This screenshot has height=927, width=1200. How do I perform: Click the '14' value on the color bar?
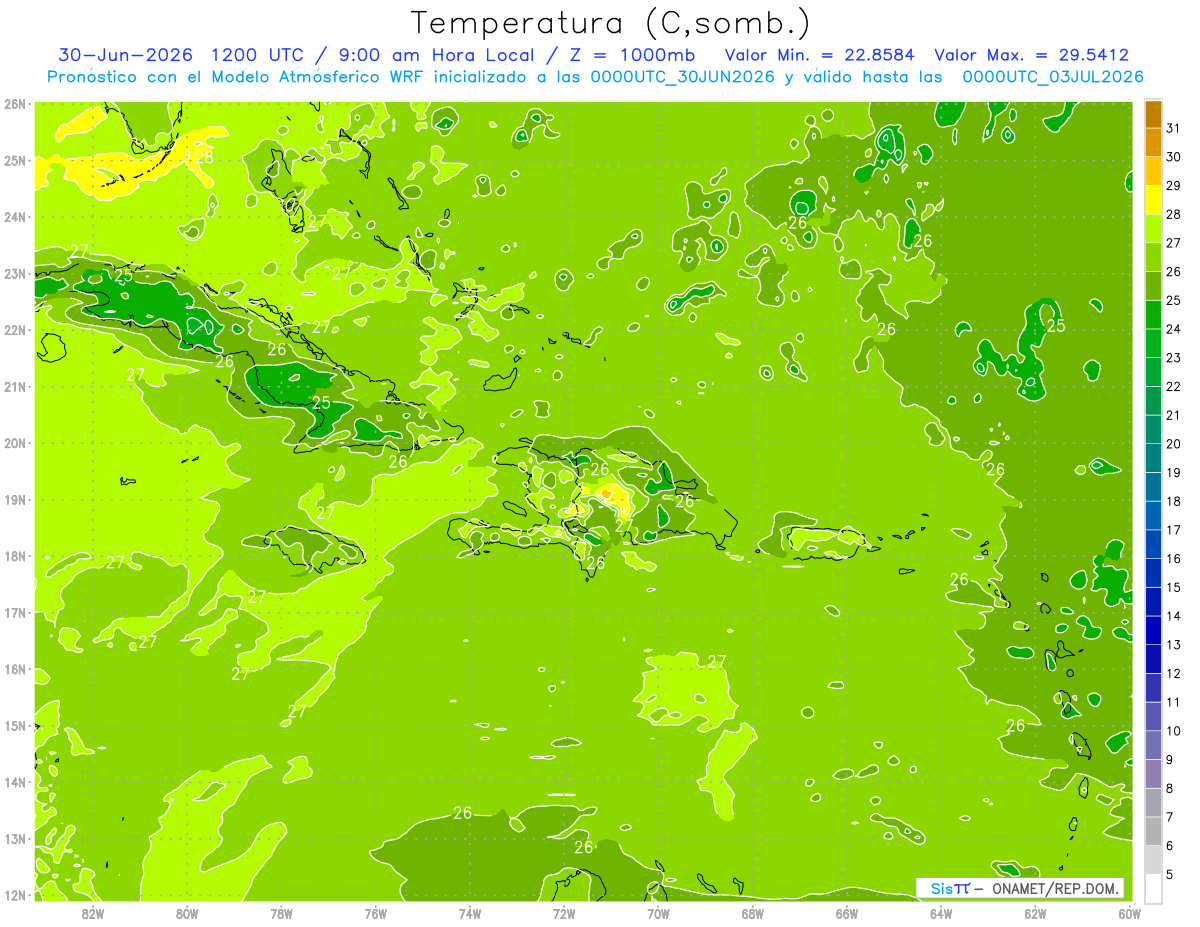tap(1173, 616)
